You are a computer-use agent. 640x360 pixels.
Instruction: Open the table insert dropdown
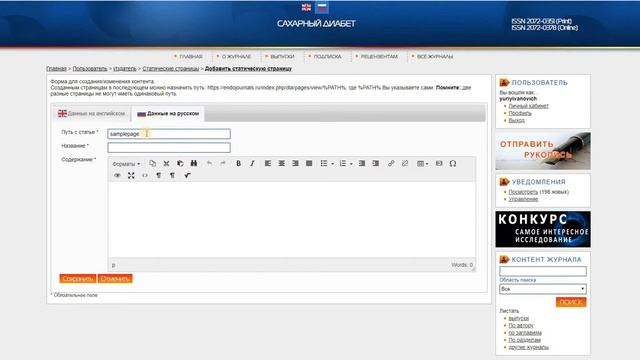point(422,163)
